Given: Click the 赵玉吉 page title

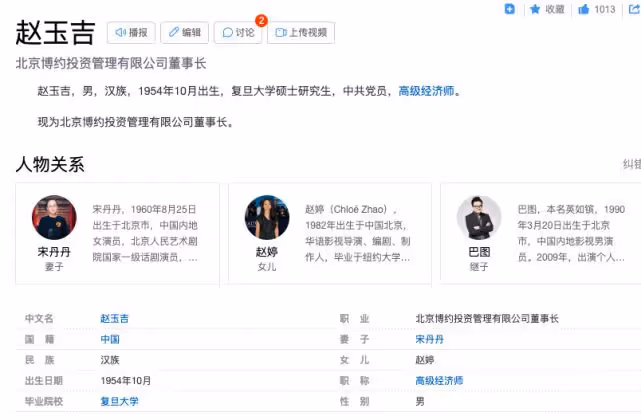Looking at the screenshot, I should 55,33.
